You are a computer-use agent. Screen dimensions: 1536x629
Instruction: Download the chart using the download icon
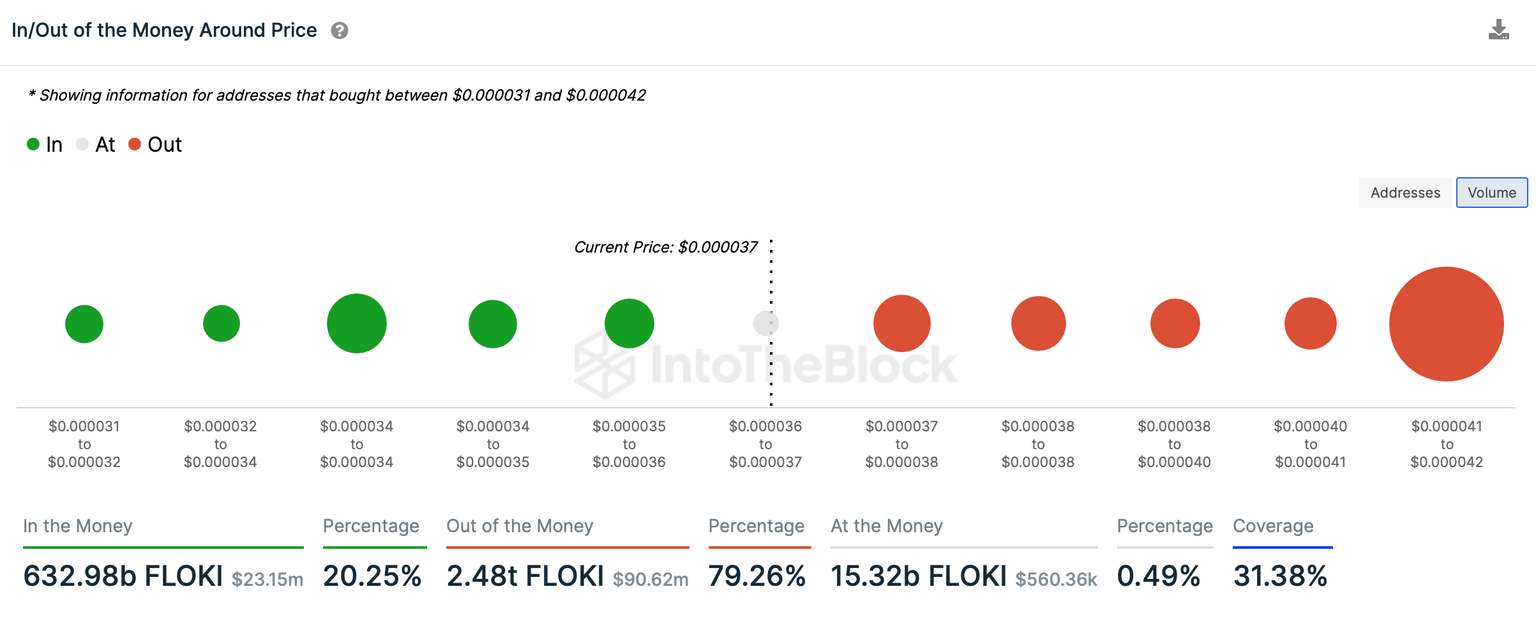click(1498, 29)
